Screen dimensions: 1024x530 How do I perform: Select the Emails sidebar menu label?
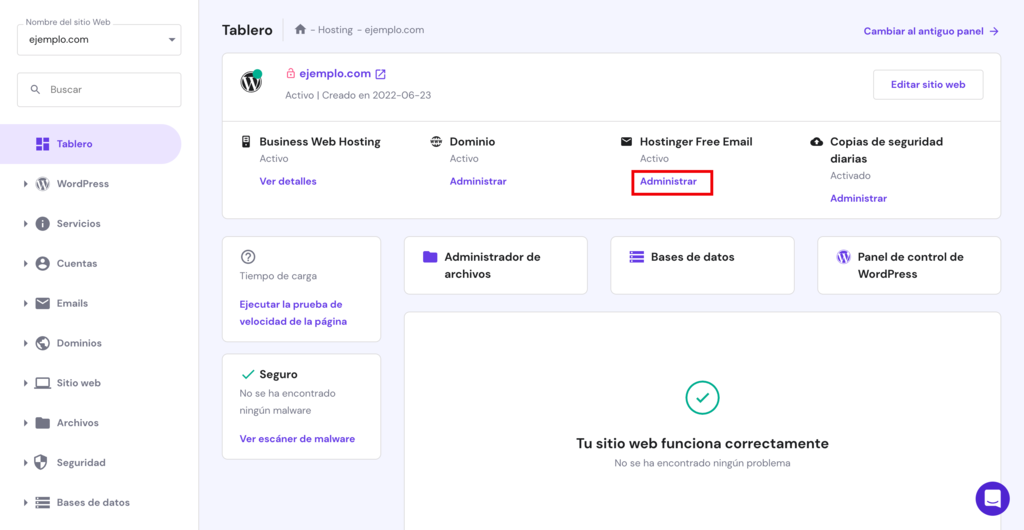click(72, 304)
